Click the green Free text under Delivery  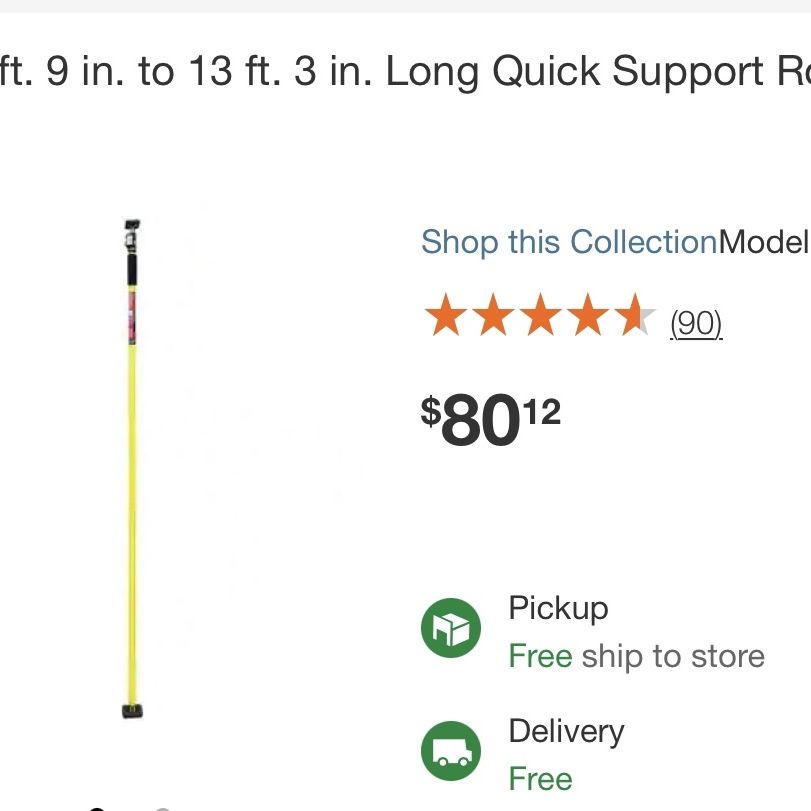(540, 779)
